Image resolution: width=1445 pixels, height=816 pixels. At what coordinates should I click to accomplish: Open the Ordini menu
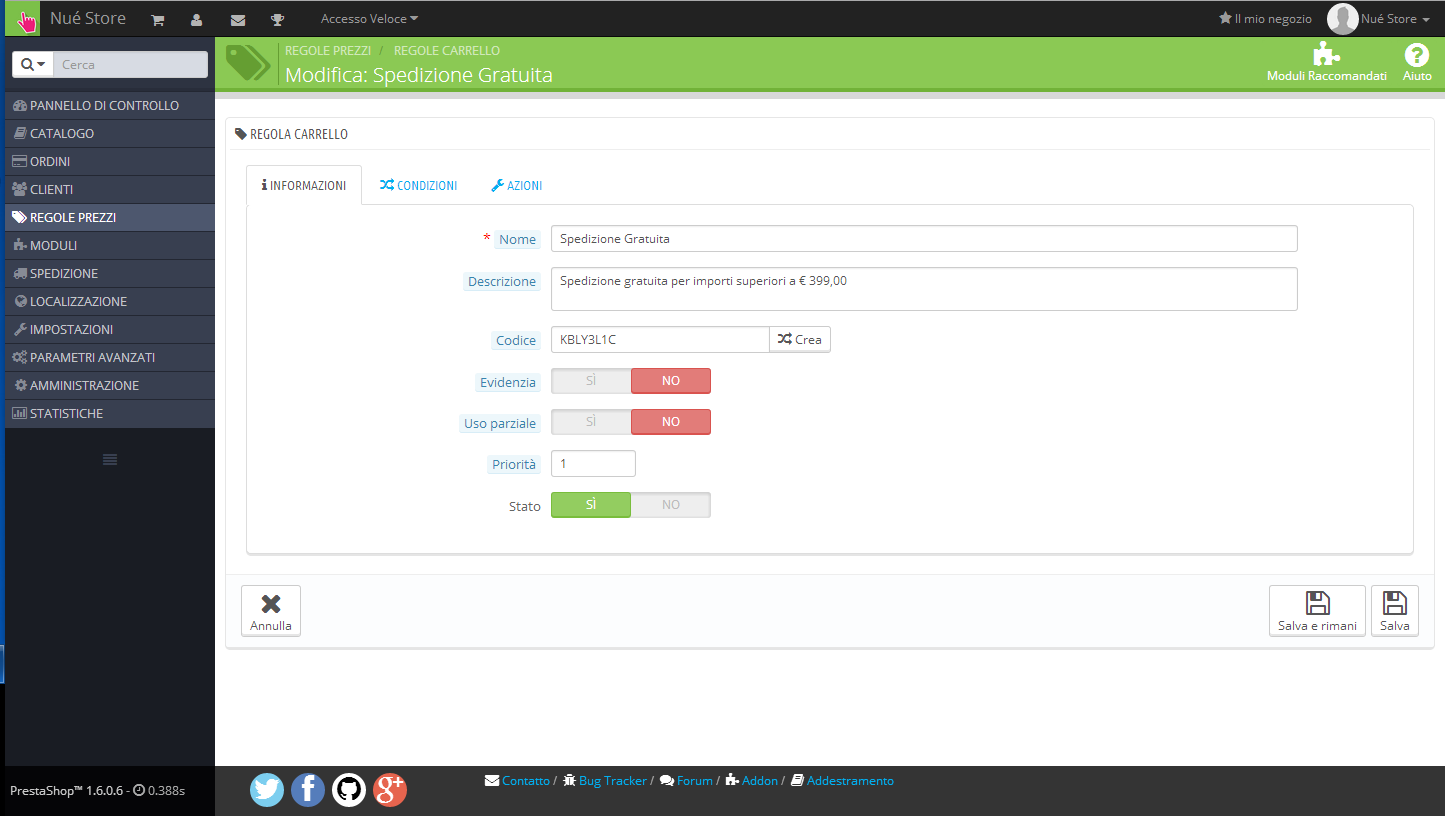pos(110,161)
